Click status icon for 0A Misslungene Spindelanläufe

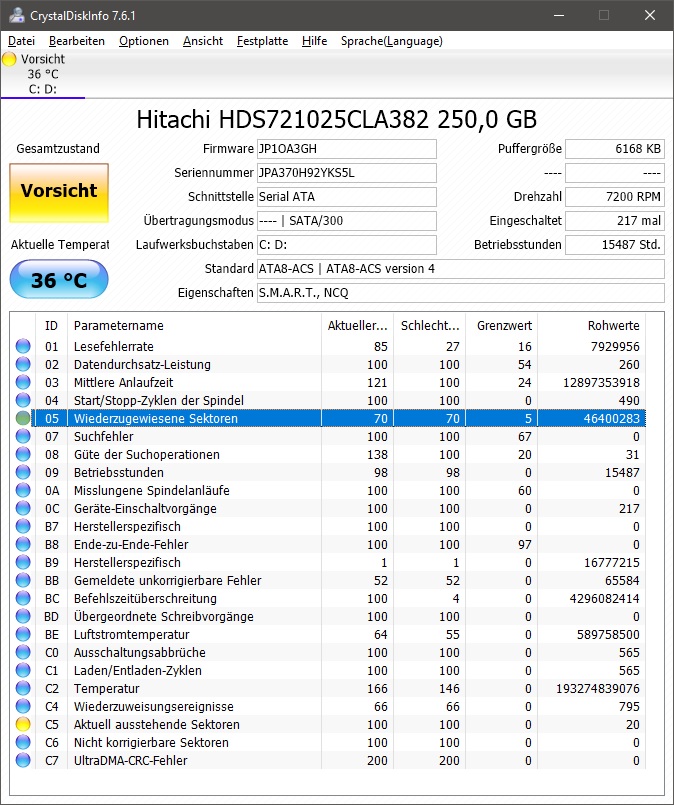click(23, 490)
